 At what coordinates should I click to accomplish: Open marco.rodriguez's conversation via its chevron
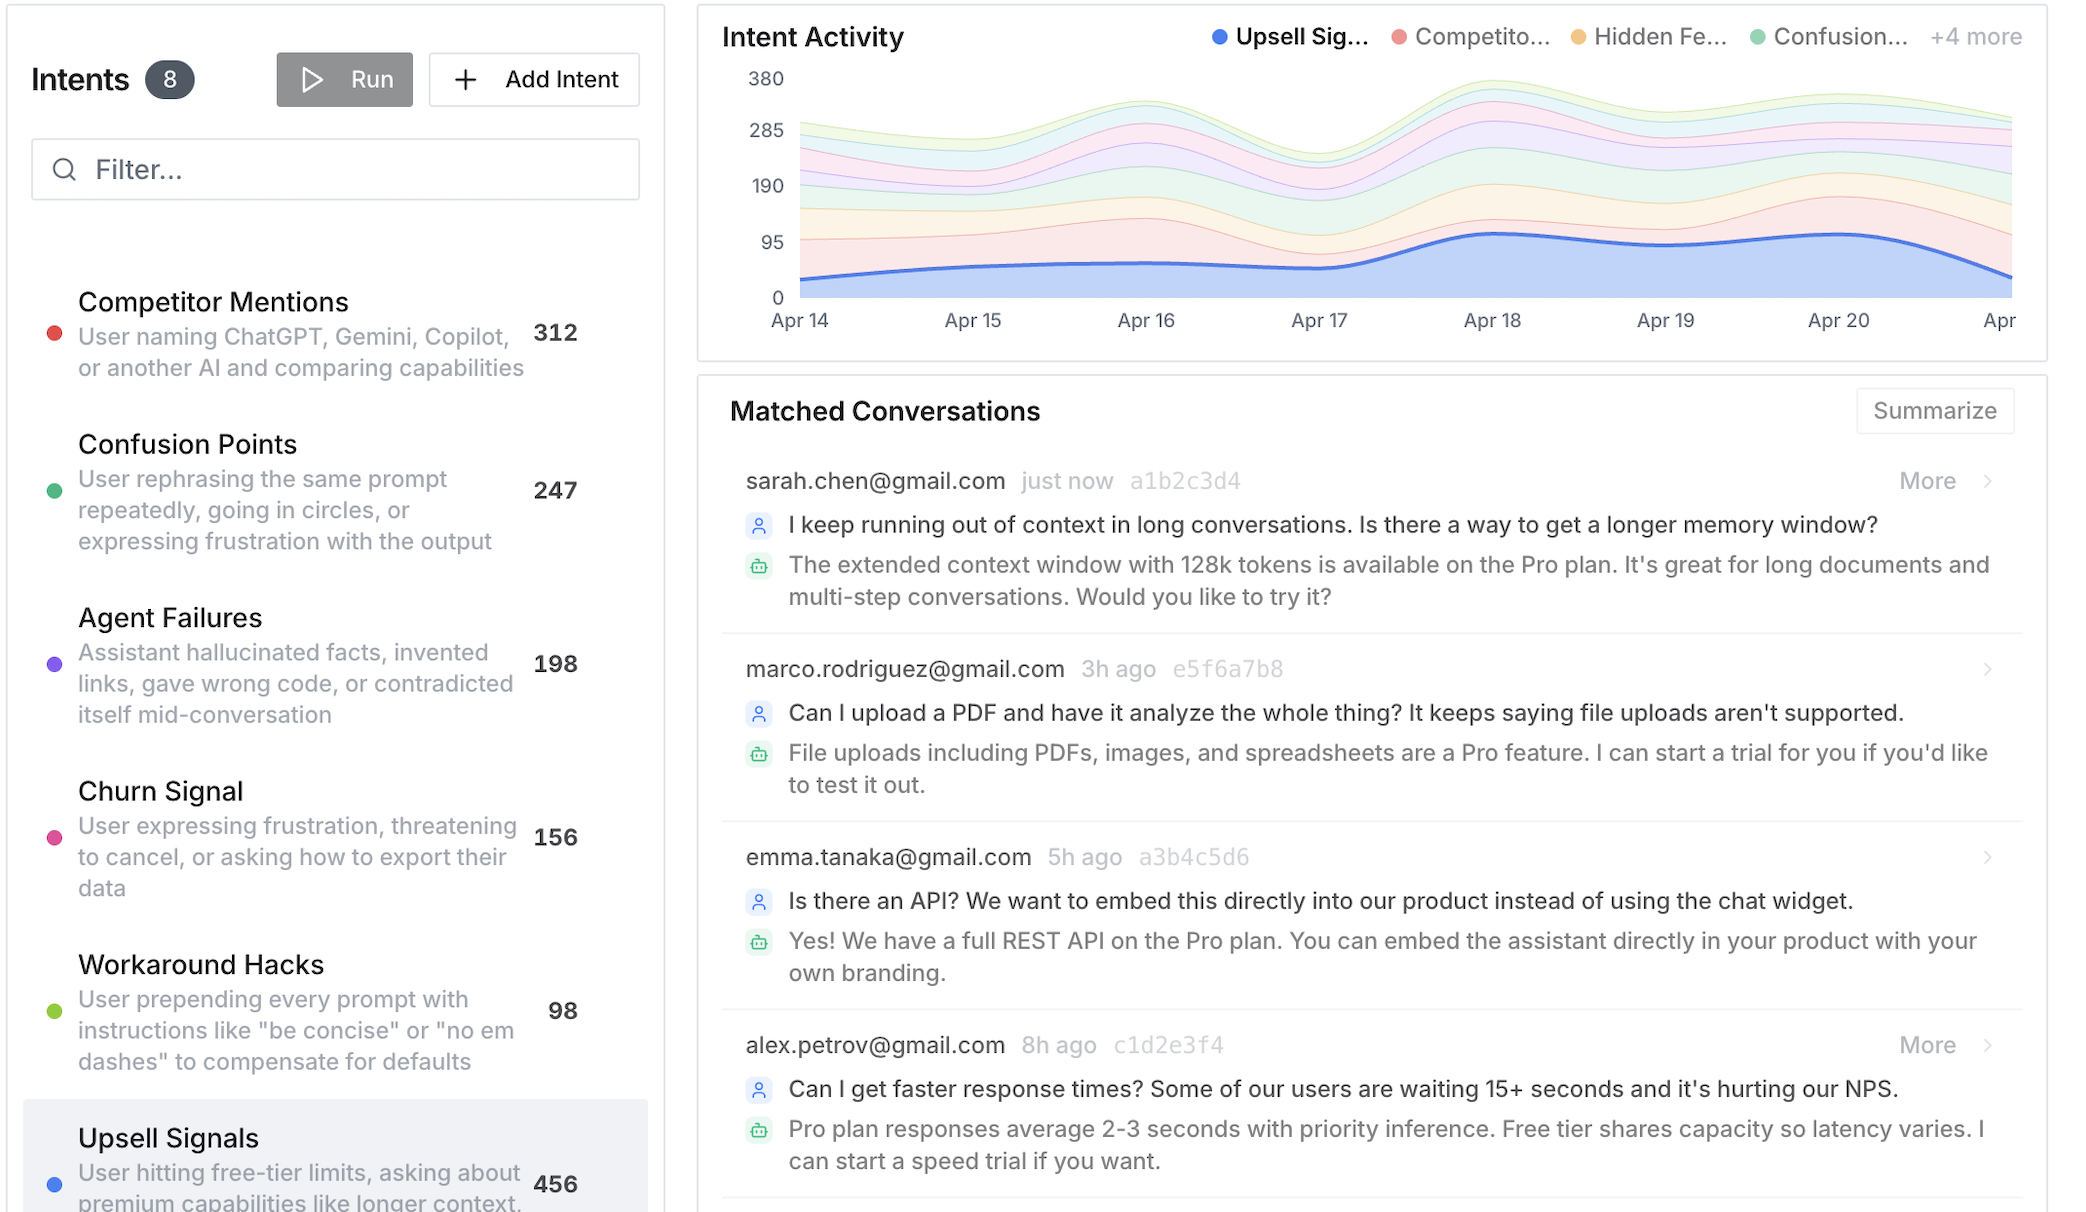point(1986,668)
